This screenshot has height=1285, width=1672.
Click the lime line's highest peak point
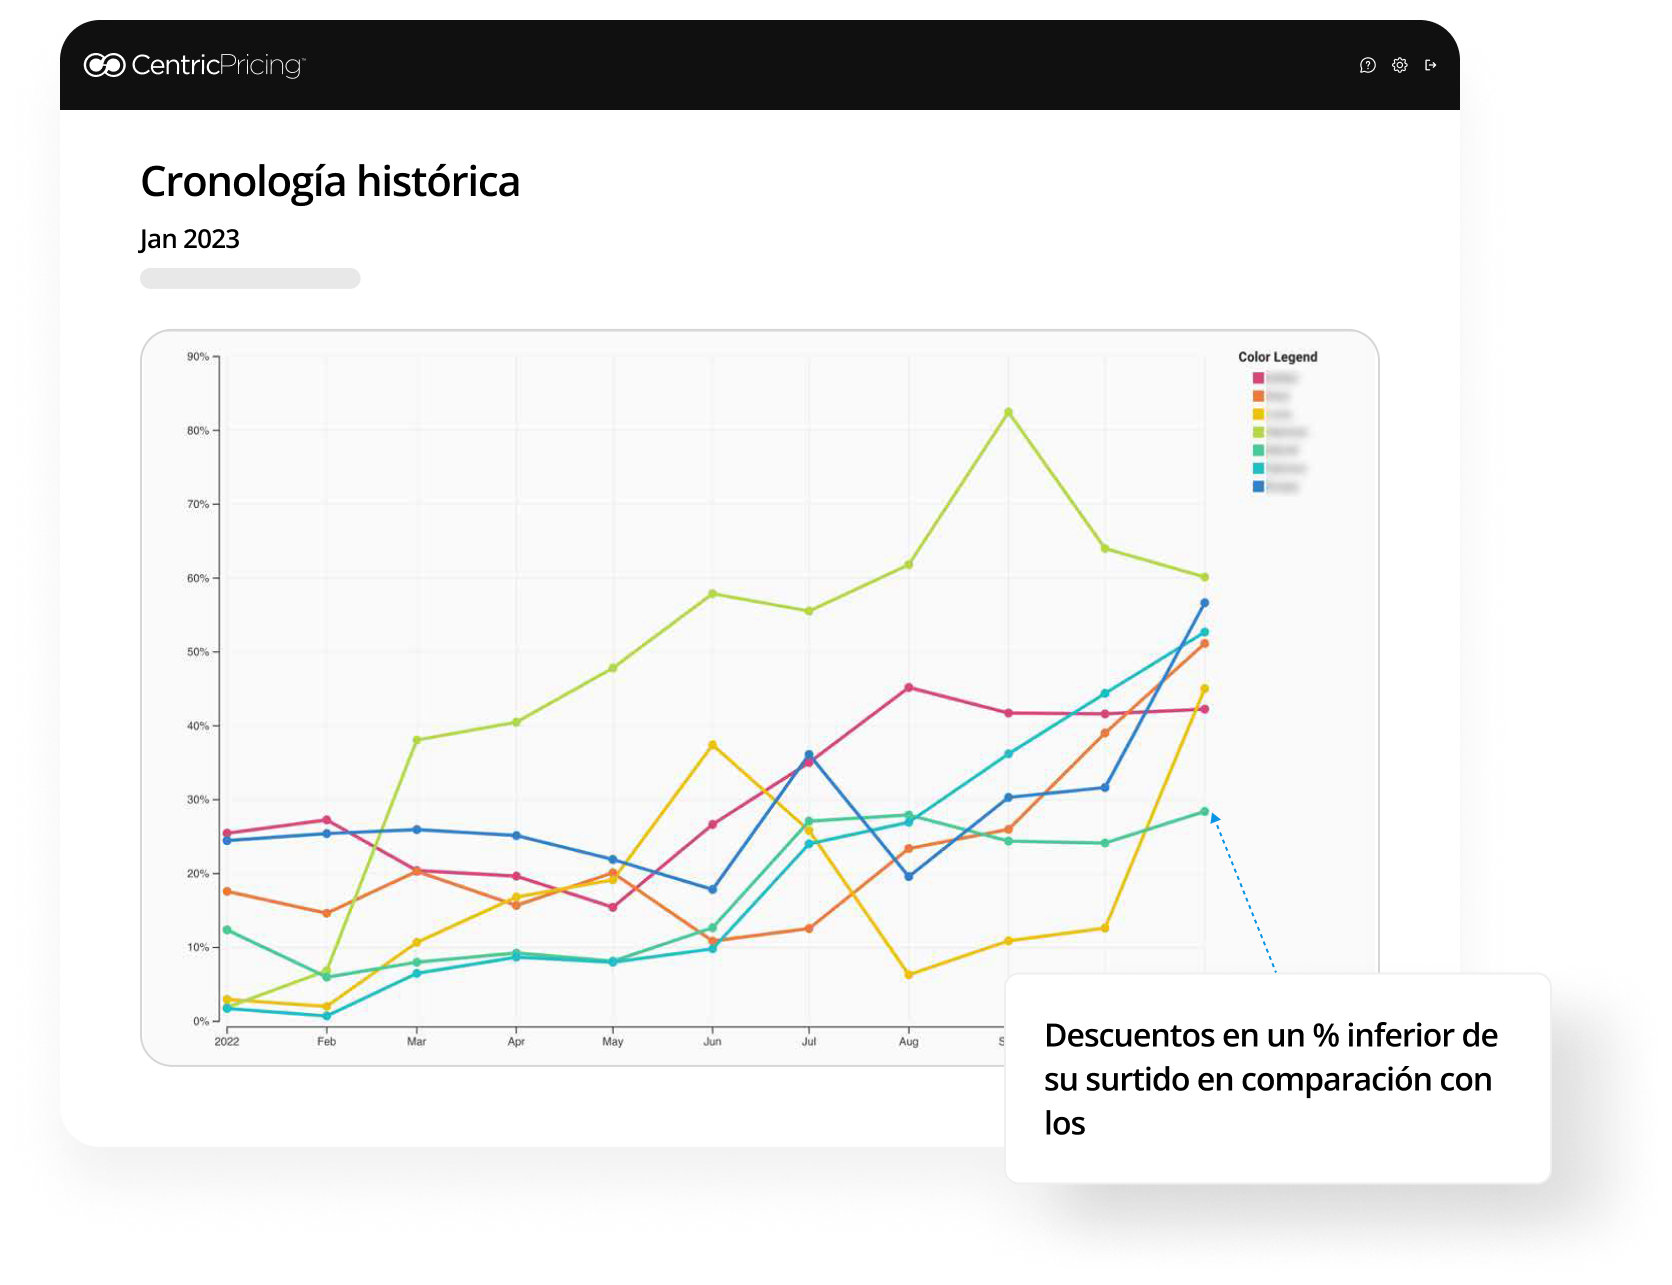pyautogui.click(x=1008, y=412)
